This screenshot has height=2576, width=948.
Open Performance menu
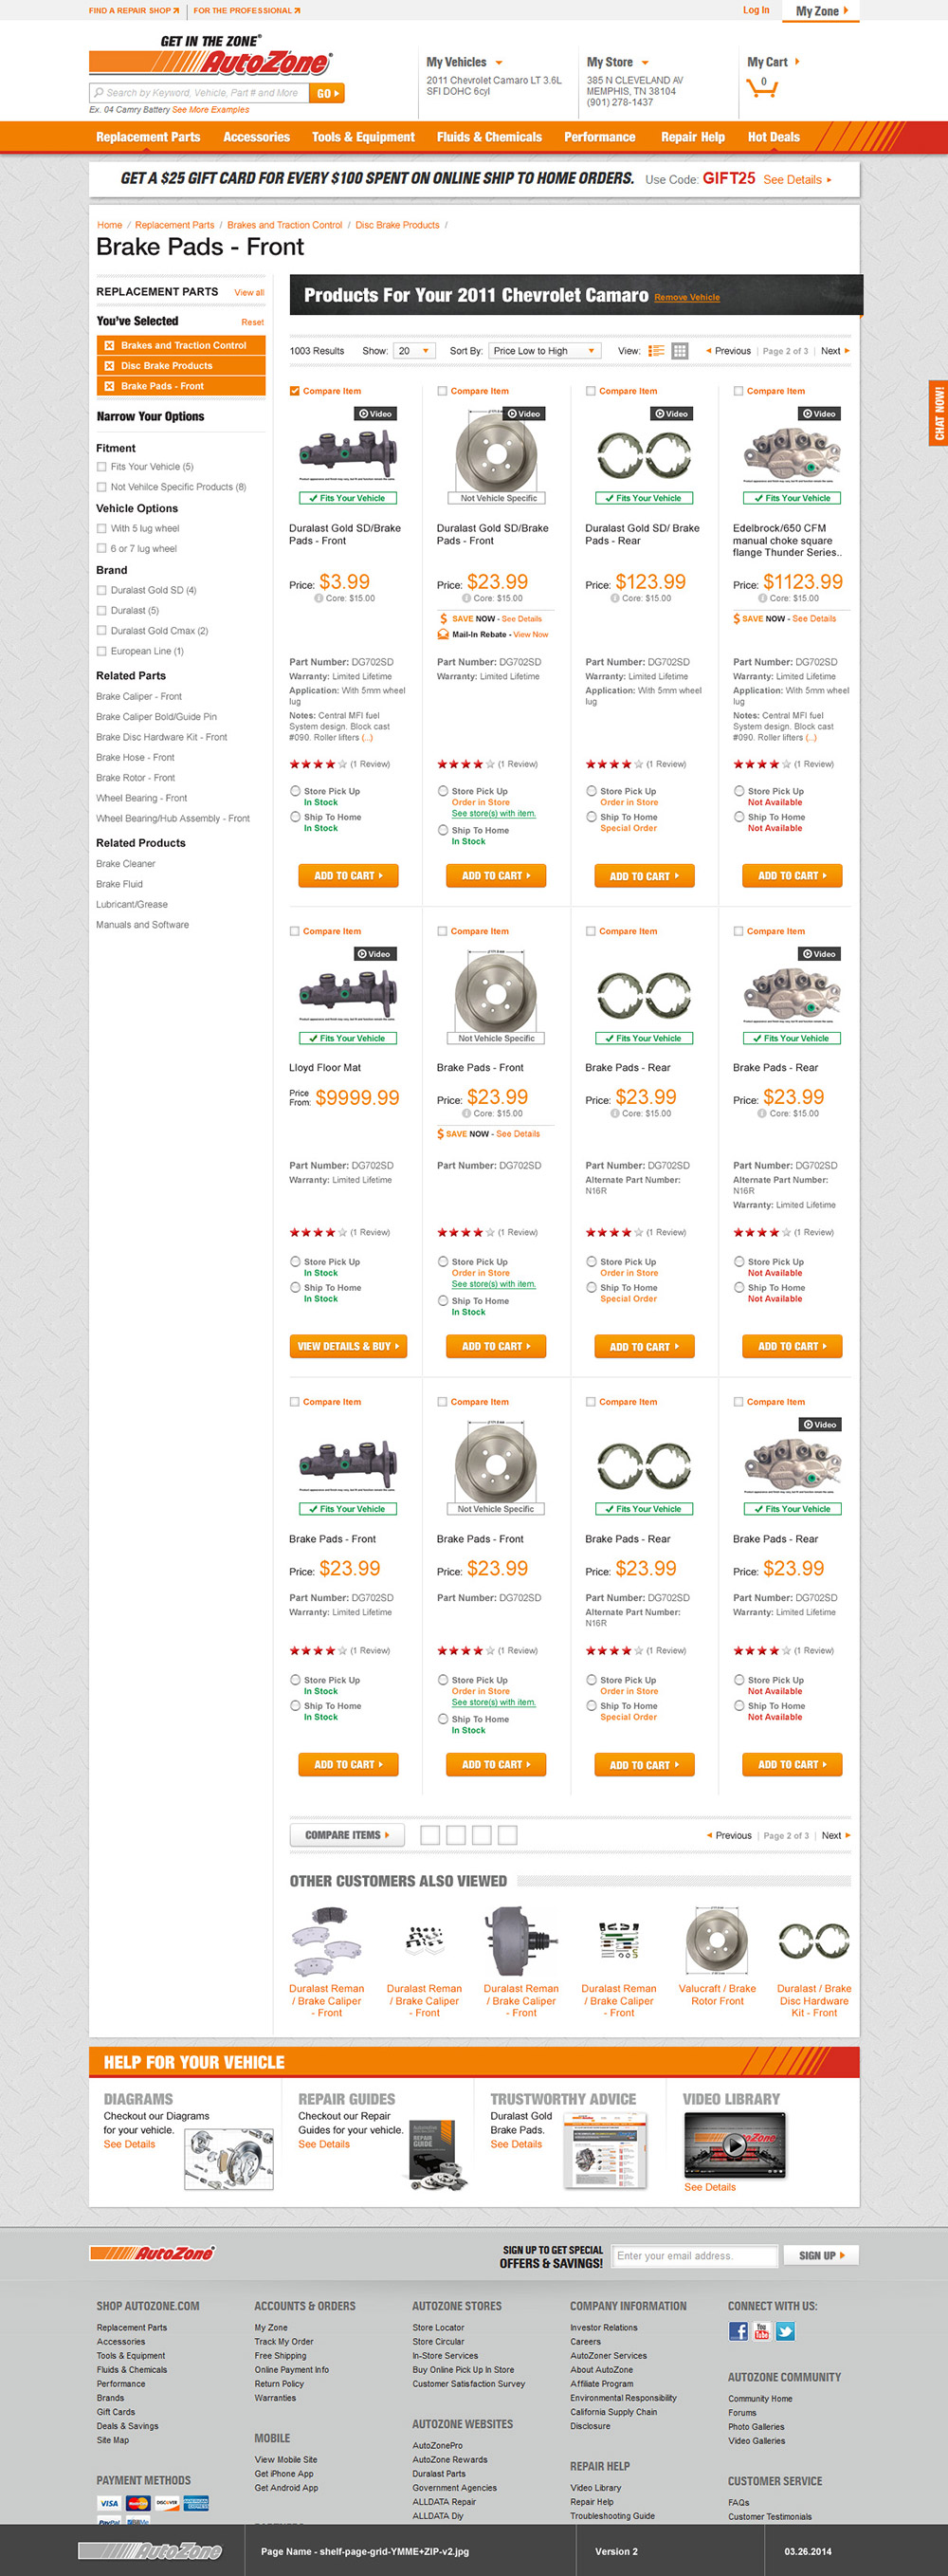click(x=600, y=137)
